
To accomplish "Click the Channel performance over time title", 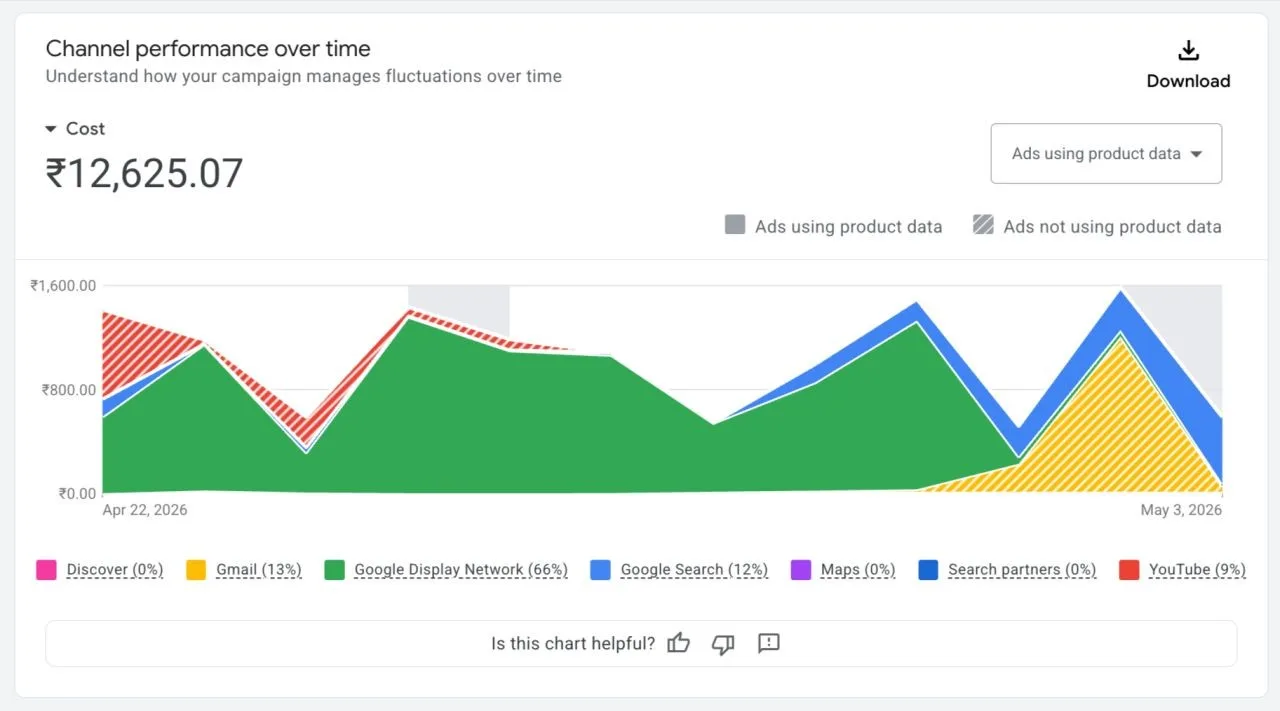I will click(208, 48).
